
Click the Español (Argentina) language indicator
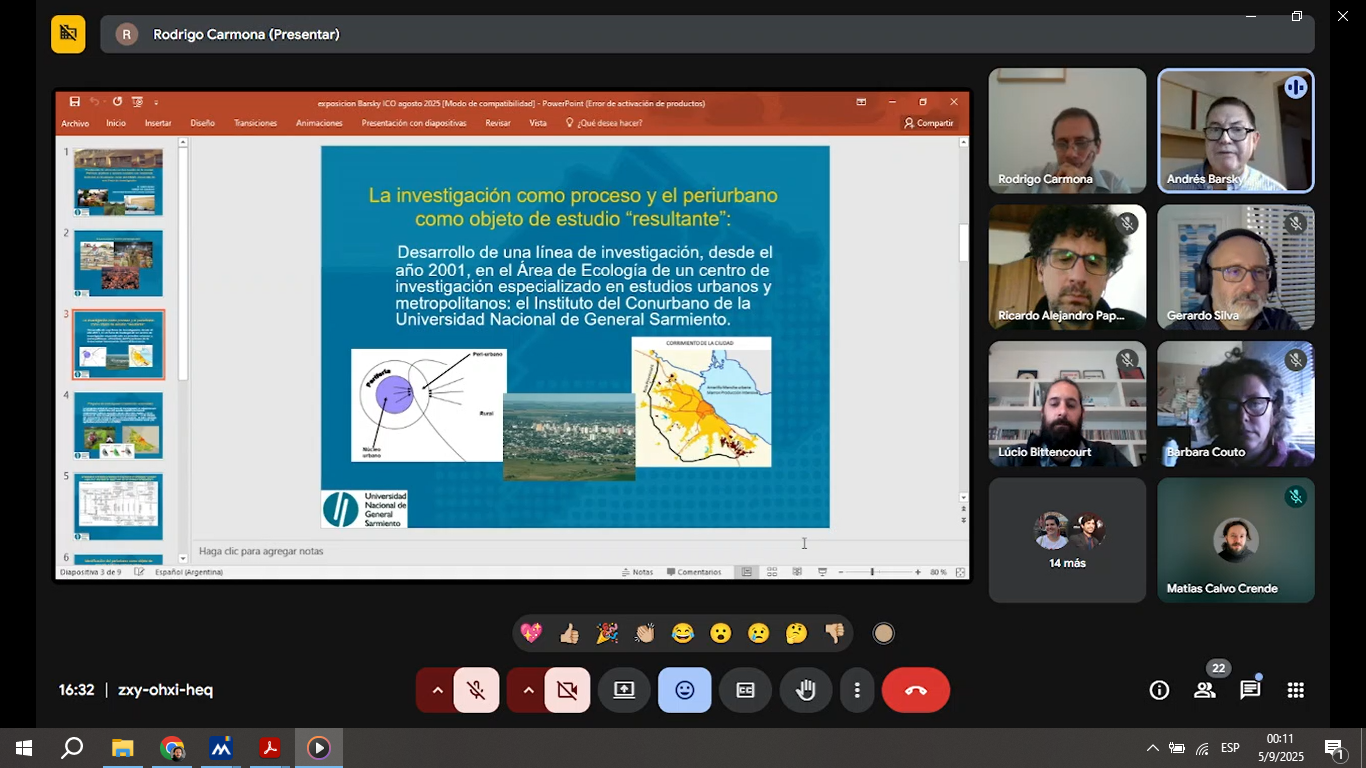(x=189, y=572)
